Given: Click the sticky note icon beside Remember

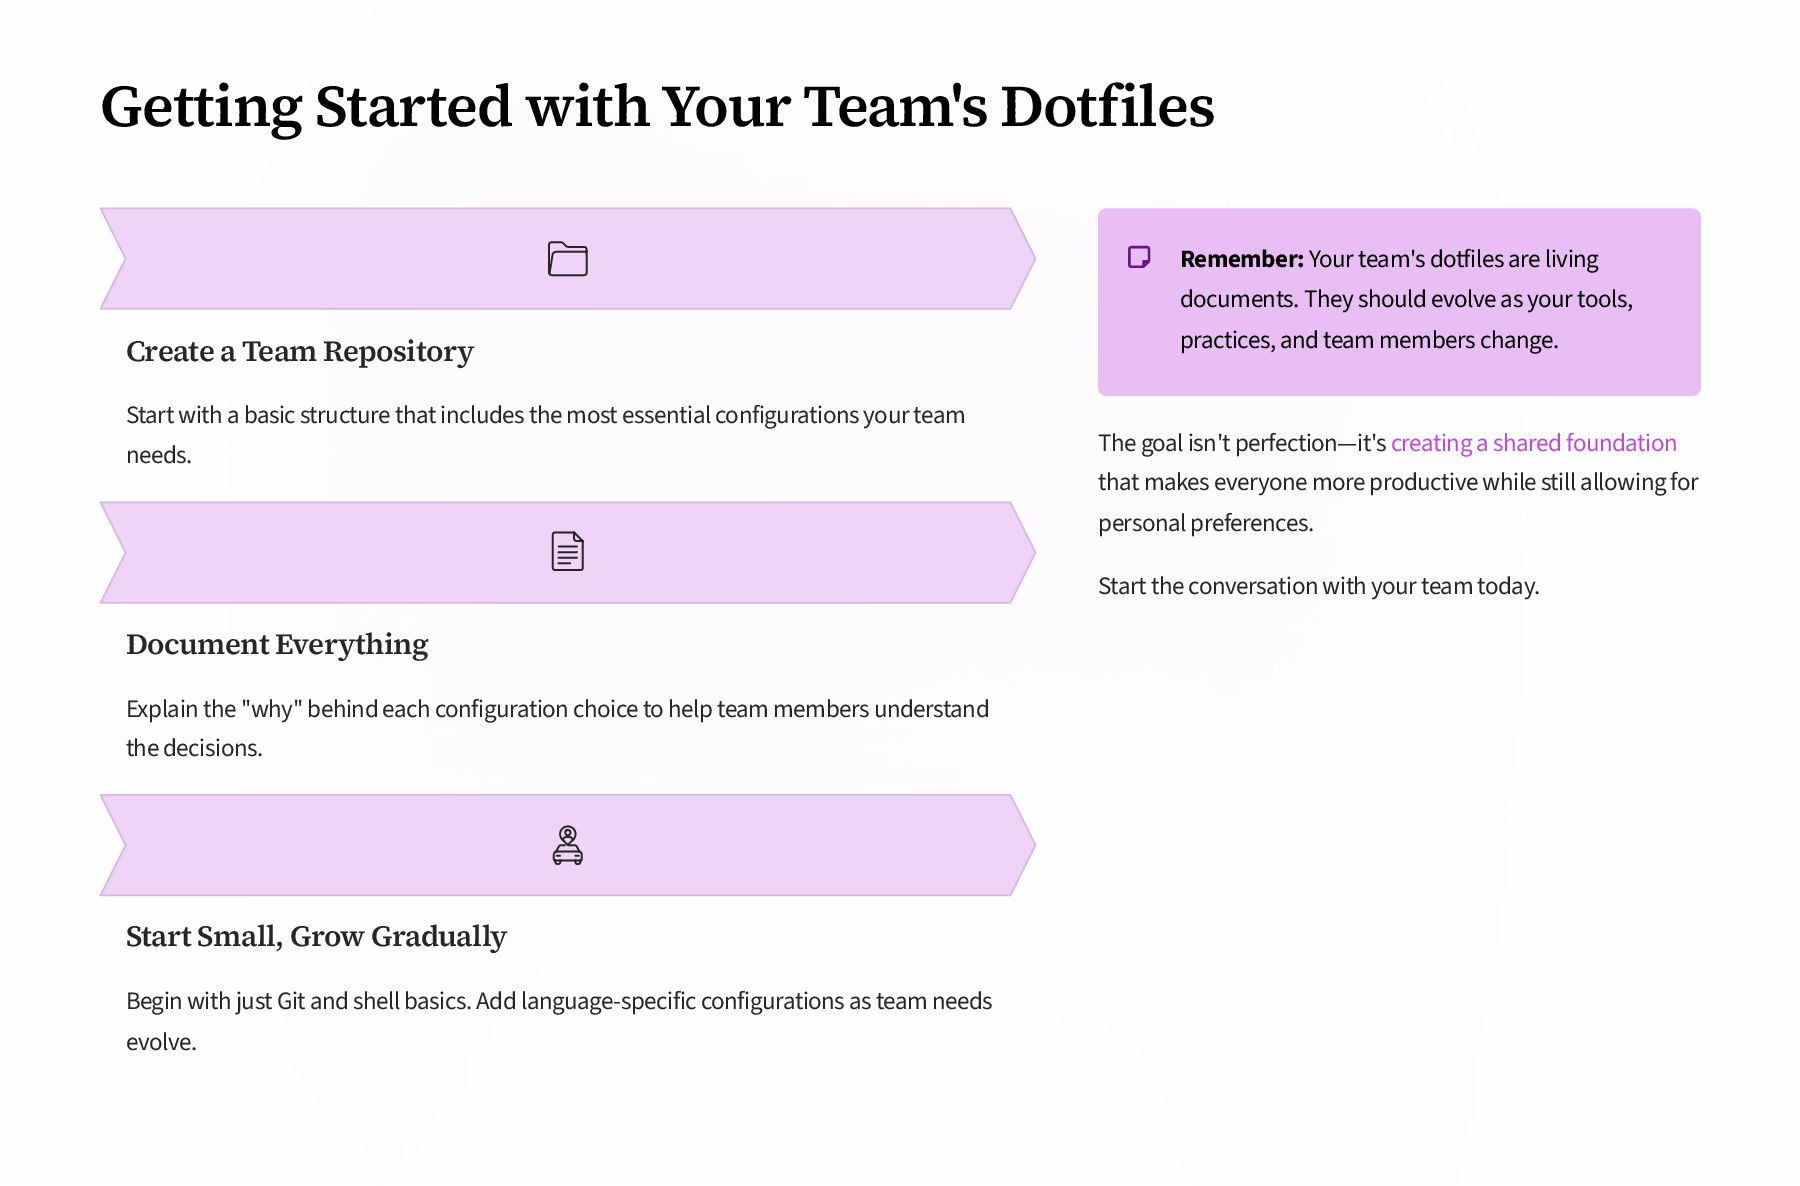Looking at the screenshot, I should [1139, 258].
